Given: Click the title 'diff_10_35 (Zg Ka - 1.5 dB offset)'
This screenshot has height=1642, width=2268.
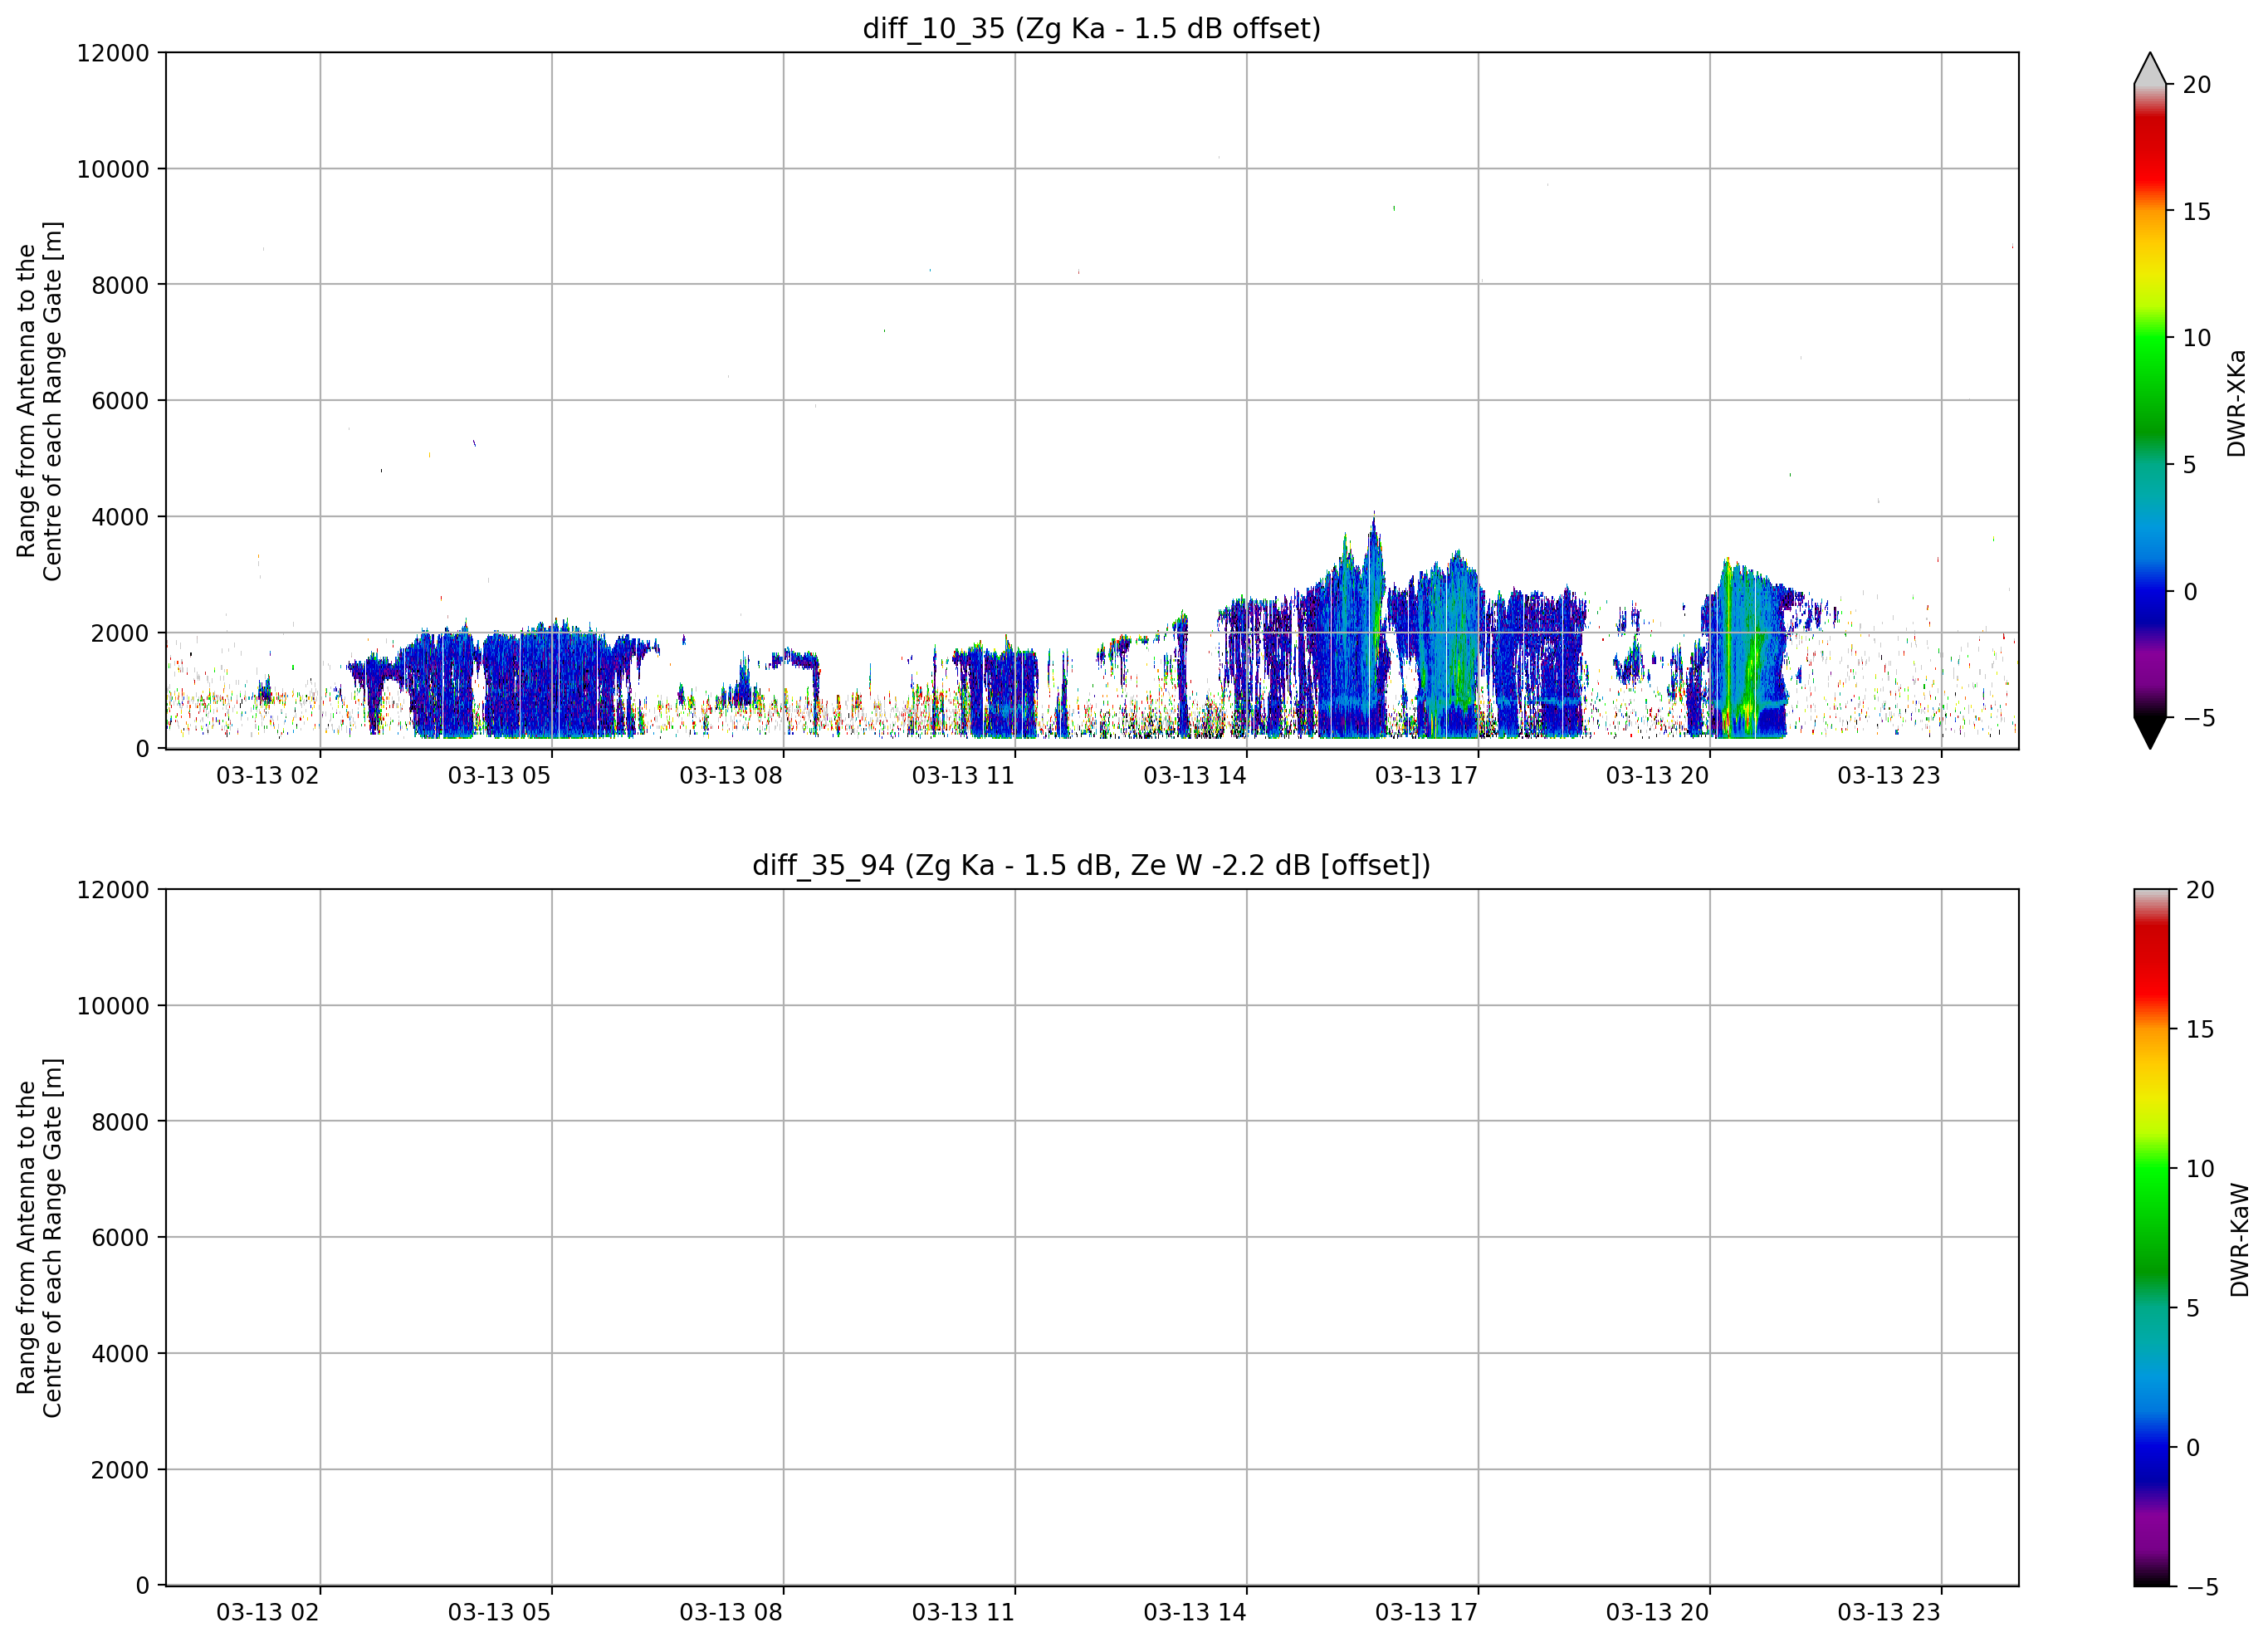Looking at the screenshot, I should coord(1091,28).
